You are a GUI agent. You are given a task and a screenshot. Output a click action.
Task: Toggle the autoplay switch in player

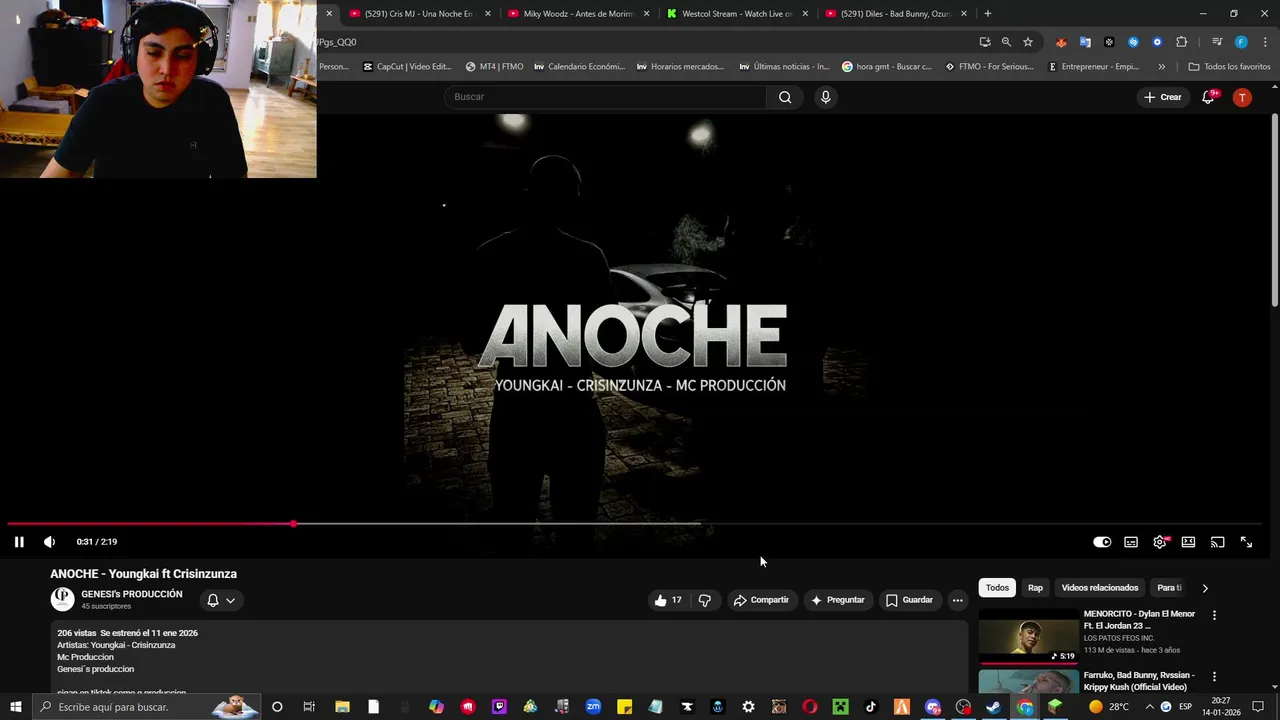point(1102,542)
